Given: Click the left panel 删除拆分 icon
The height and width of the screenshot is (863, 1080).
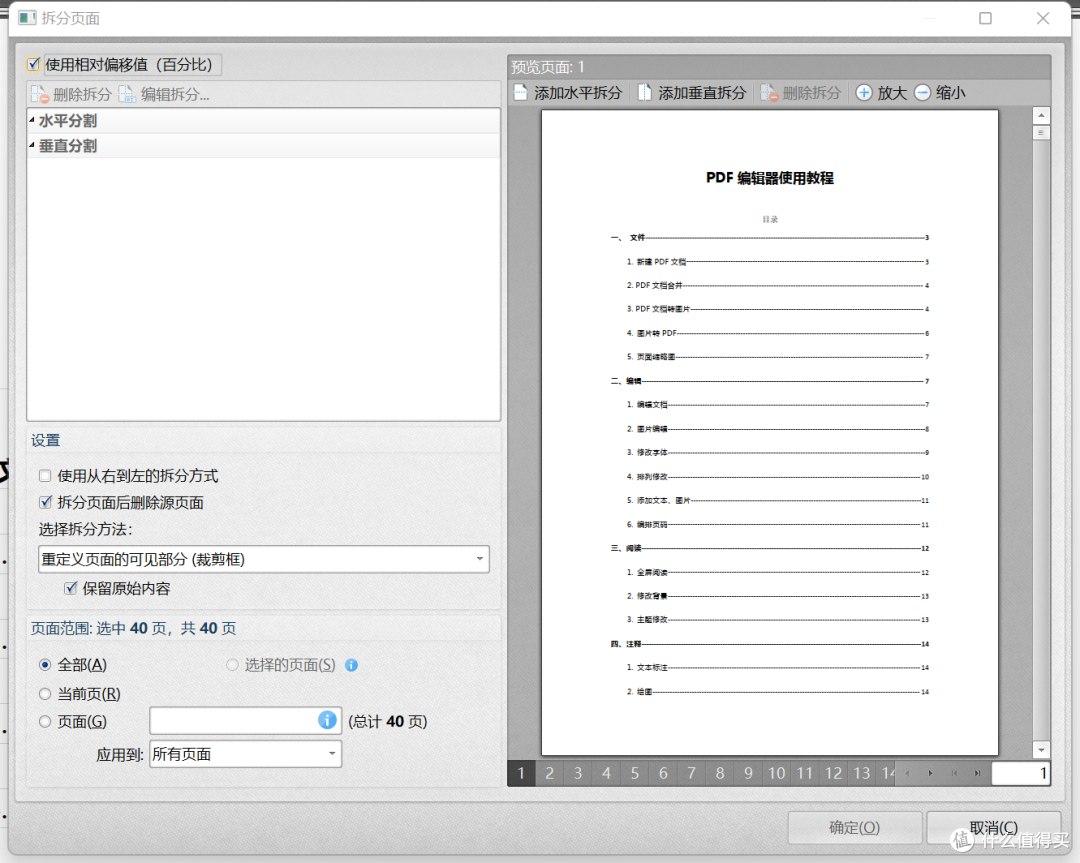Looking at the screenshot, I should click(39, 94).
